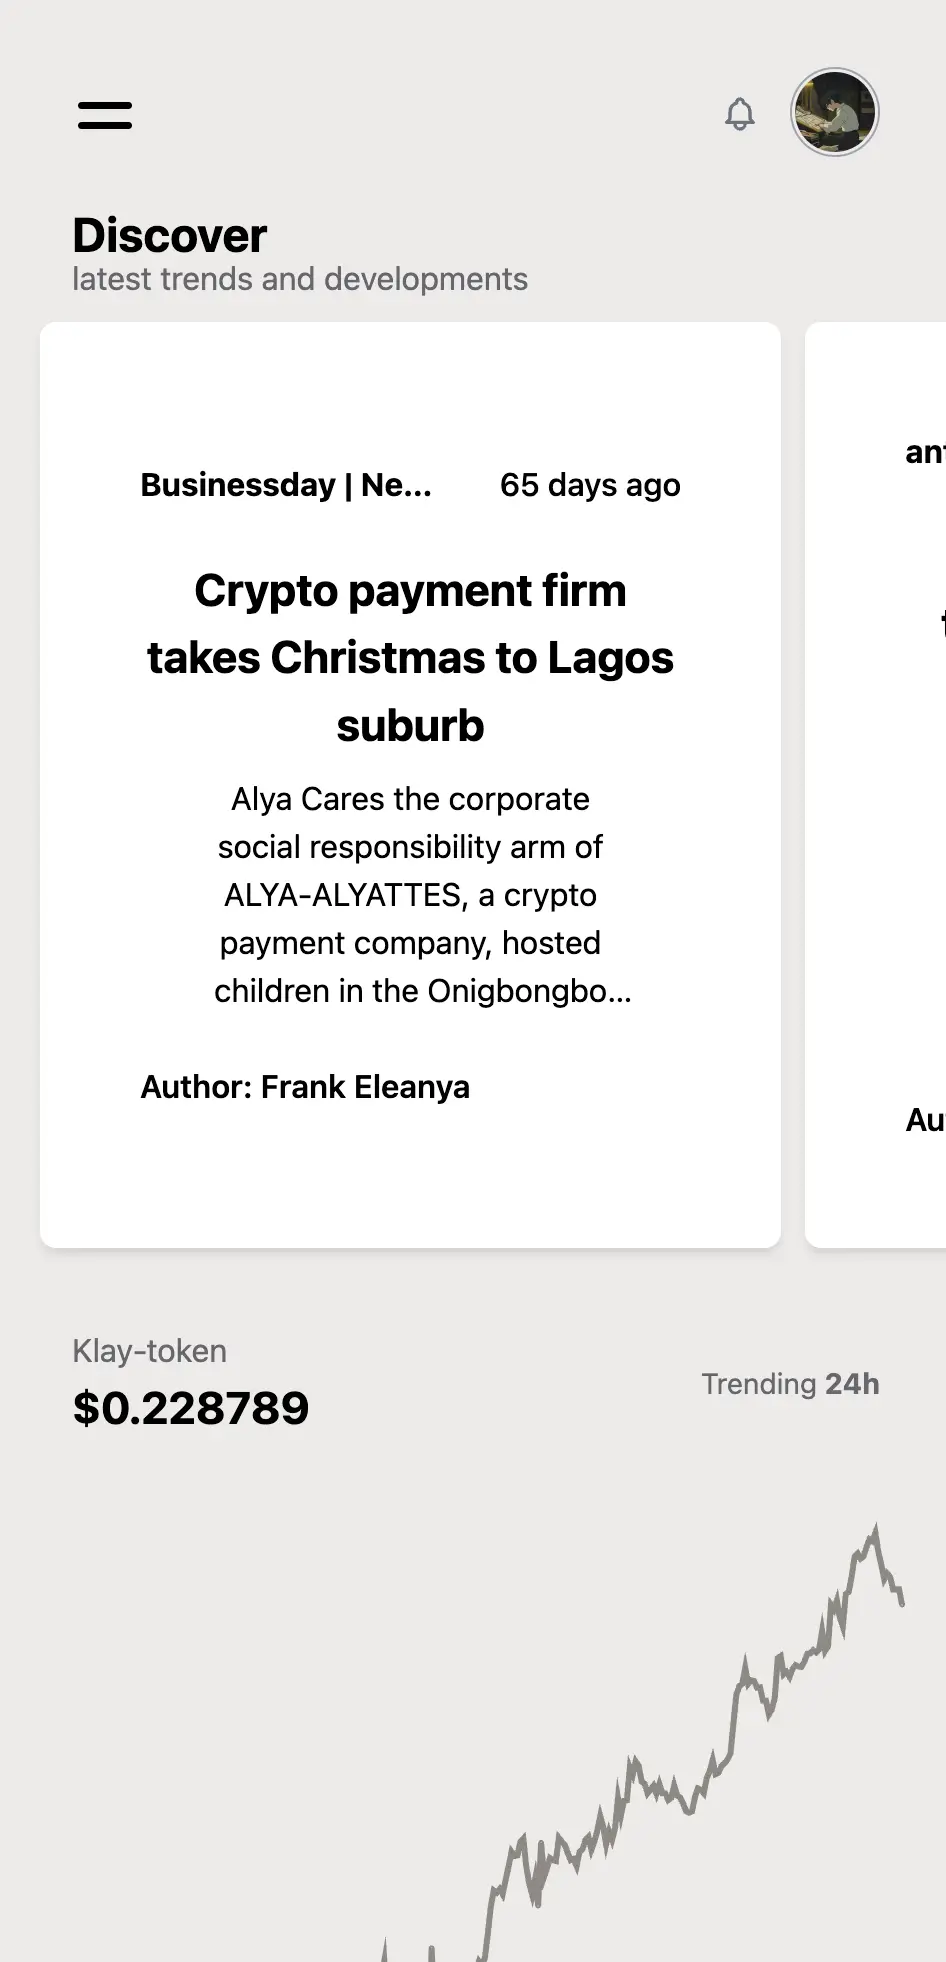Screen dimensions: 946x1962
Task: Open the Businessday news source label
Action: coord(286,485)
